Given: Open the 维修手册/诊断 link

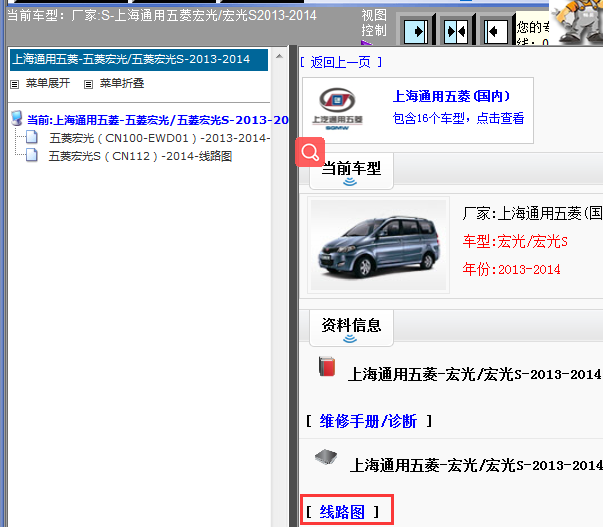Looking at the screenshot, I should coord(368,421).
